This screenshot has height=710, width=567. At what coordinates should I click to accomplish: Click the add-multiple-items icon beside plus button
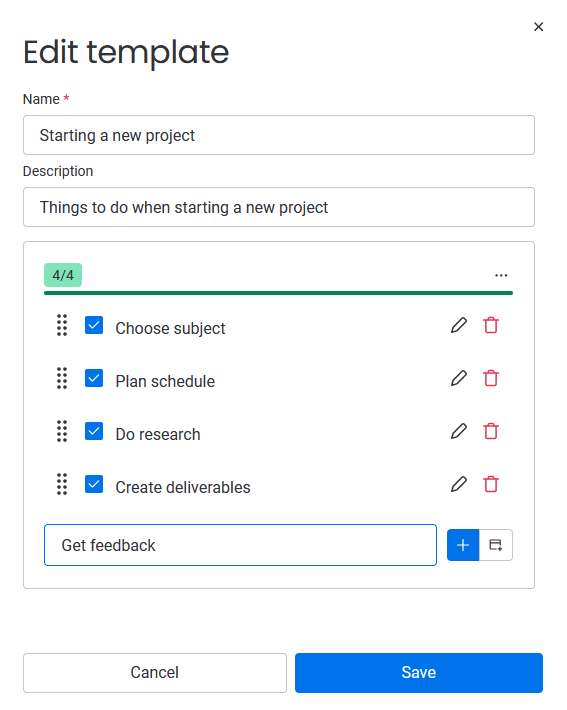coord(496,545)
